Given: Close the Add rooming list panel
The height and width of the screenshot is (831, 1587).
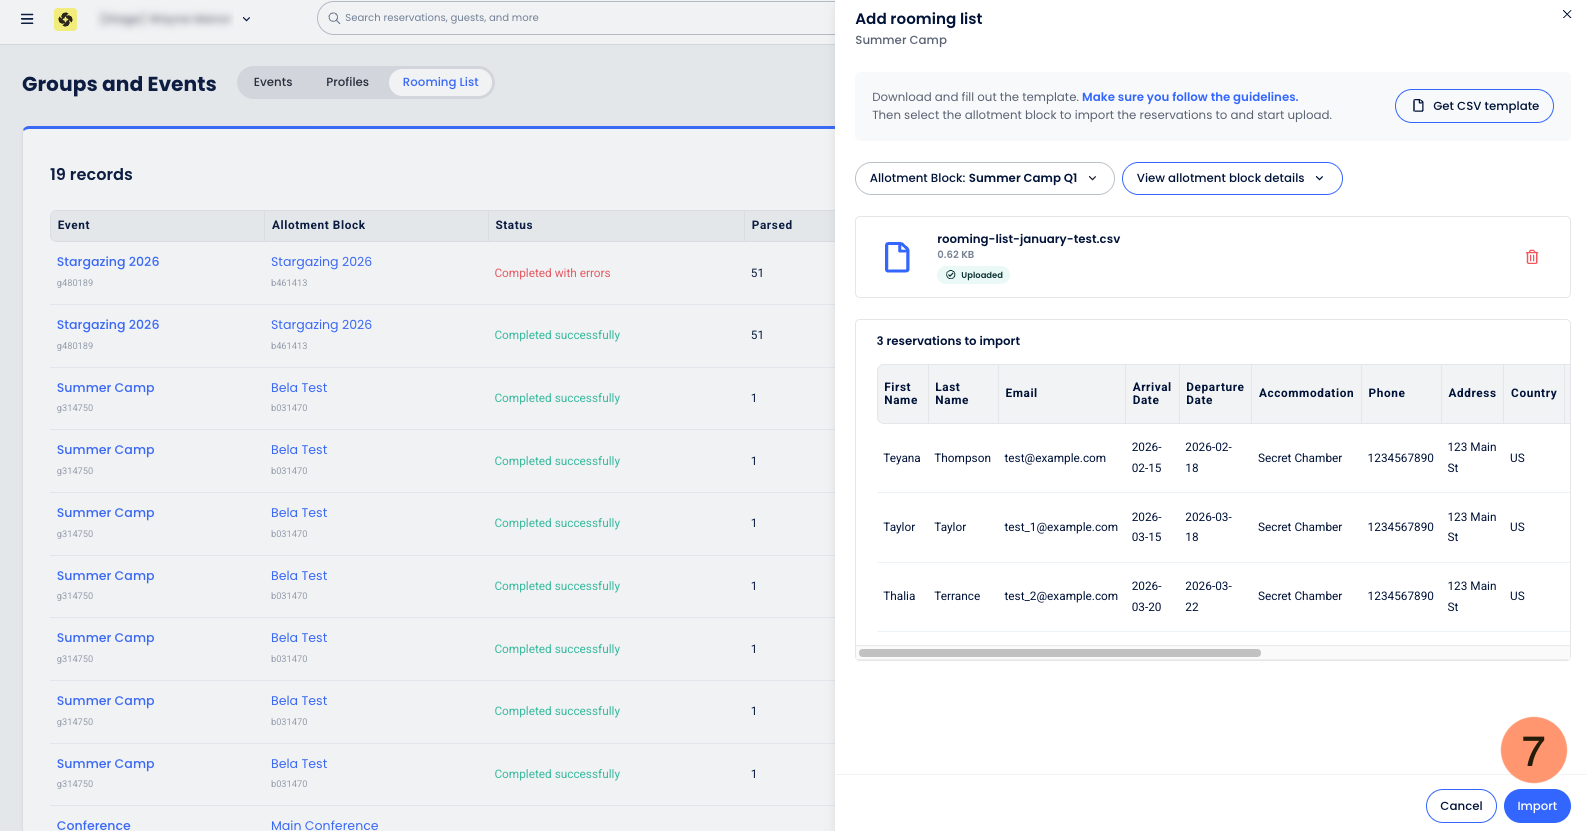Looking at the screenshot, I should (x=1566, y=14).
